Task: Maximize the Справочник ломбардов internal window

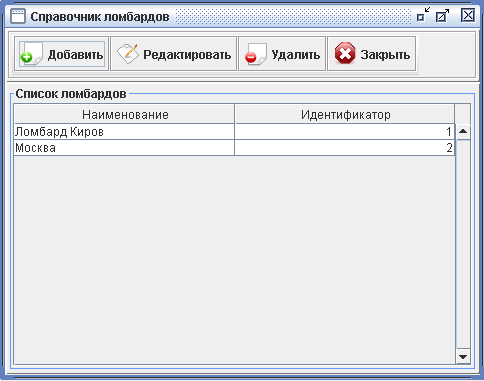Action: (442, 15)
